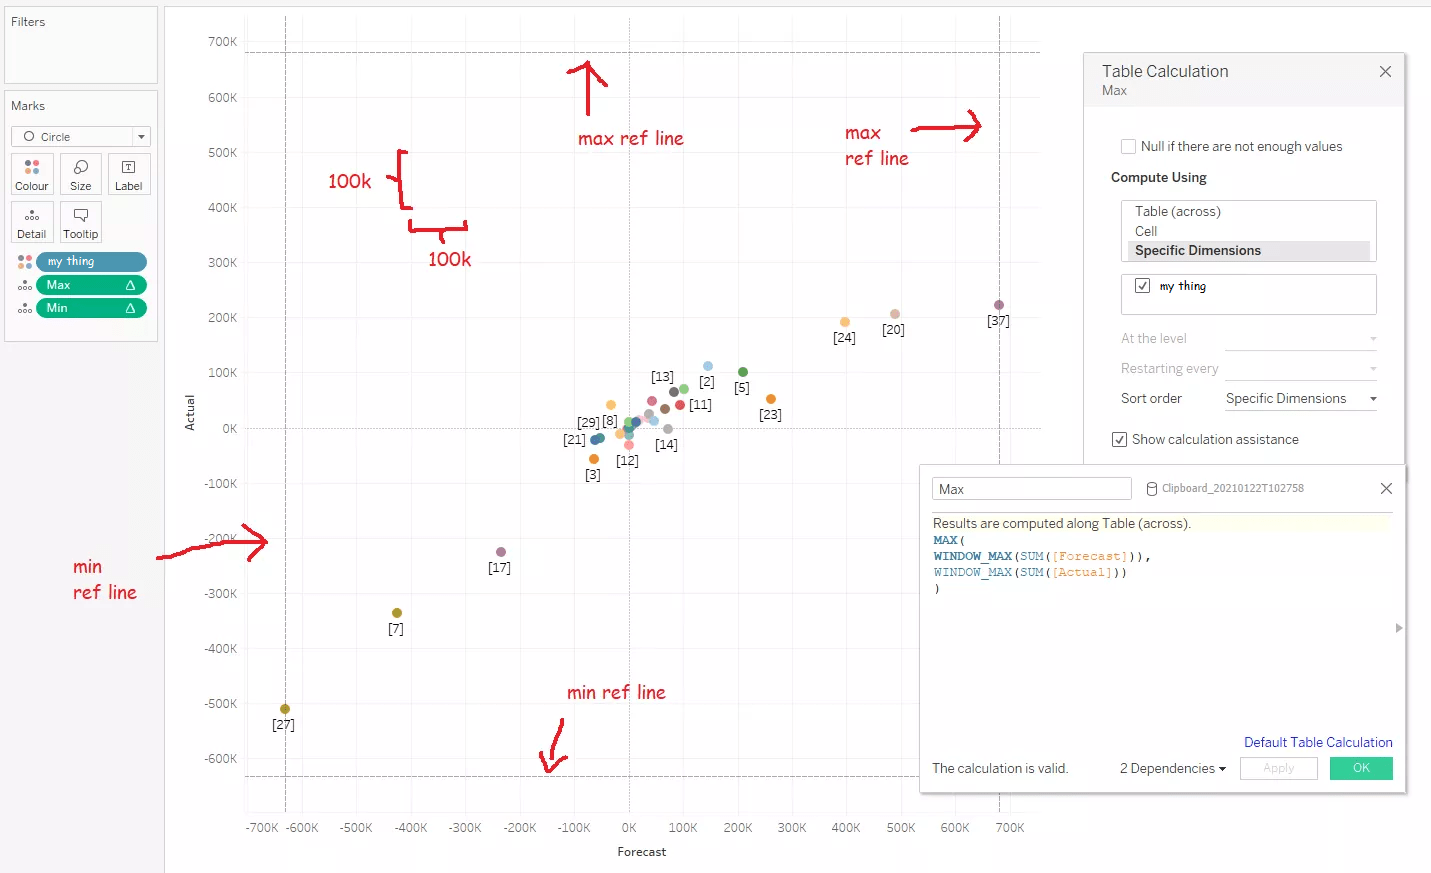Open the Label marks card

coord(129,174)
